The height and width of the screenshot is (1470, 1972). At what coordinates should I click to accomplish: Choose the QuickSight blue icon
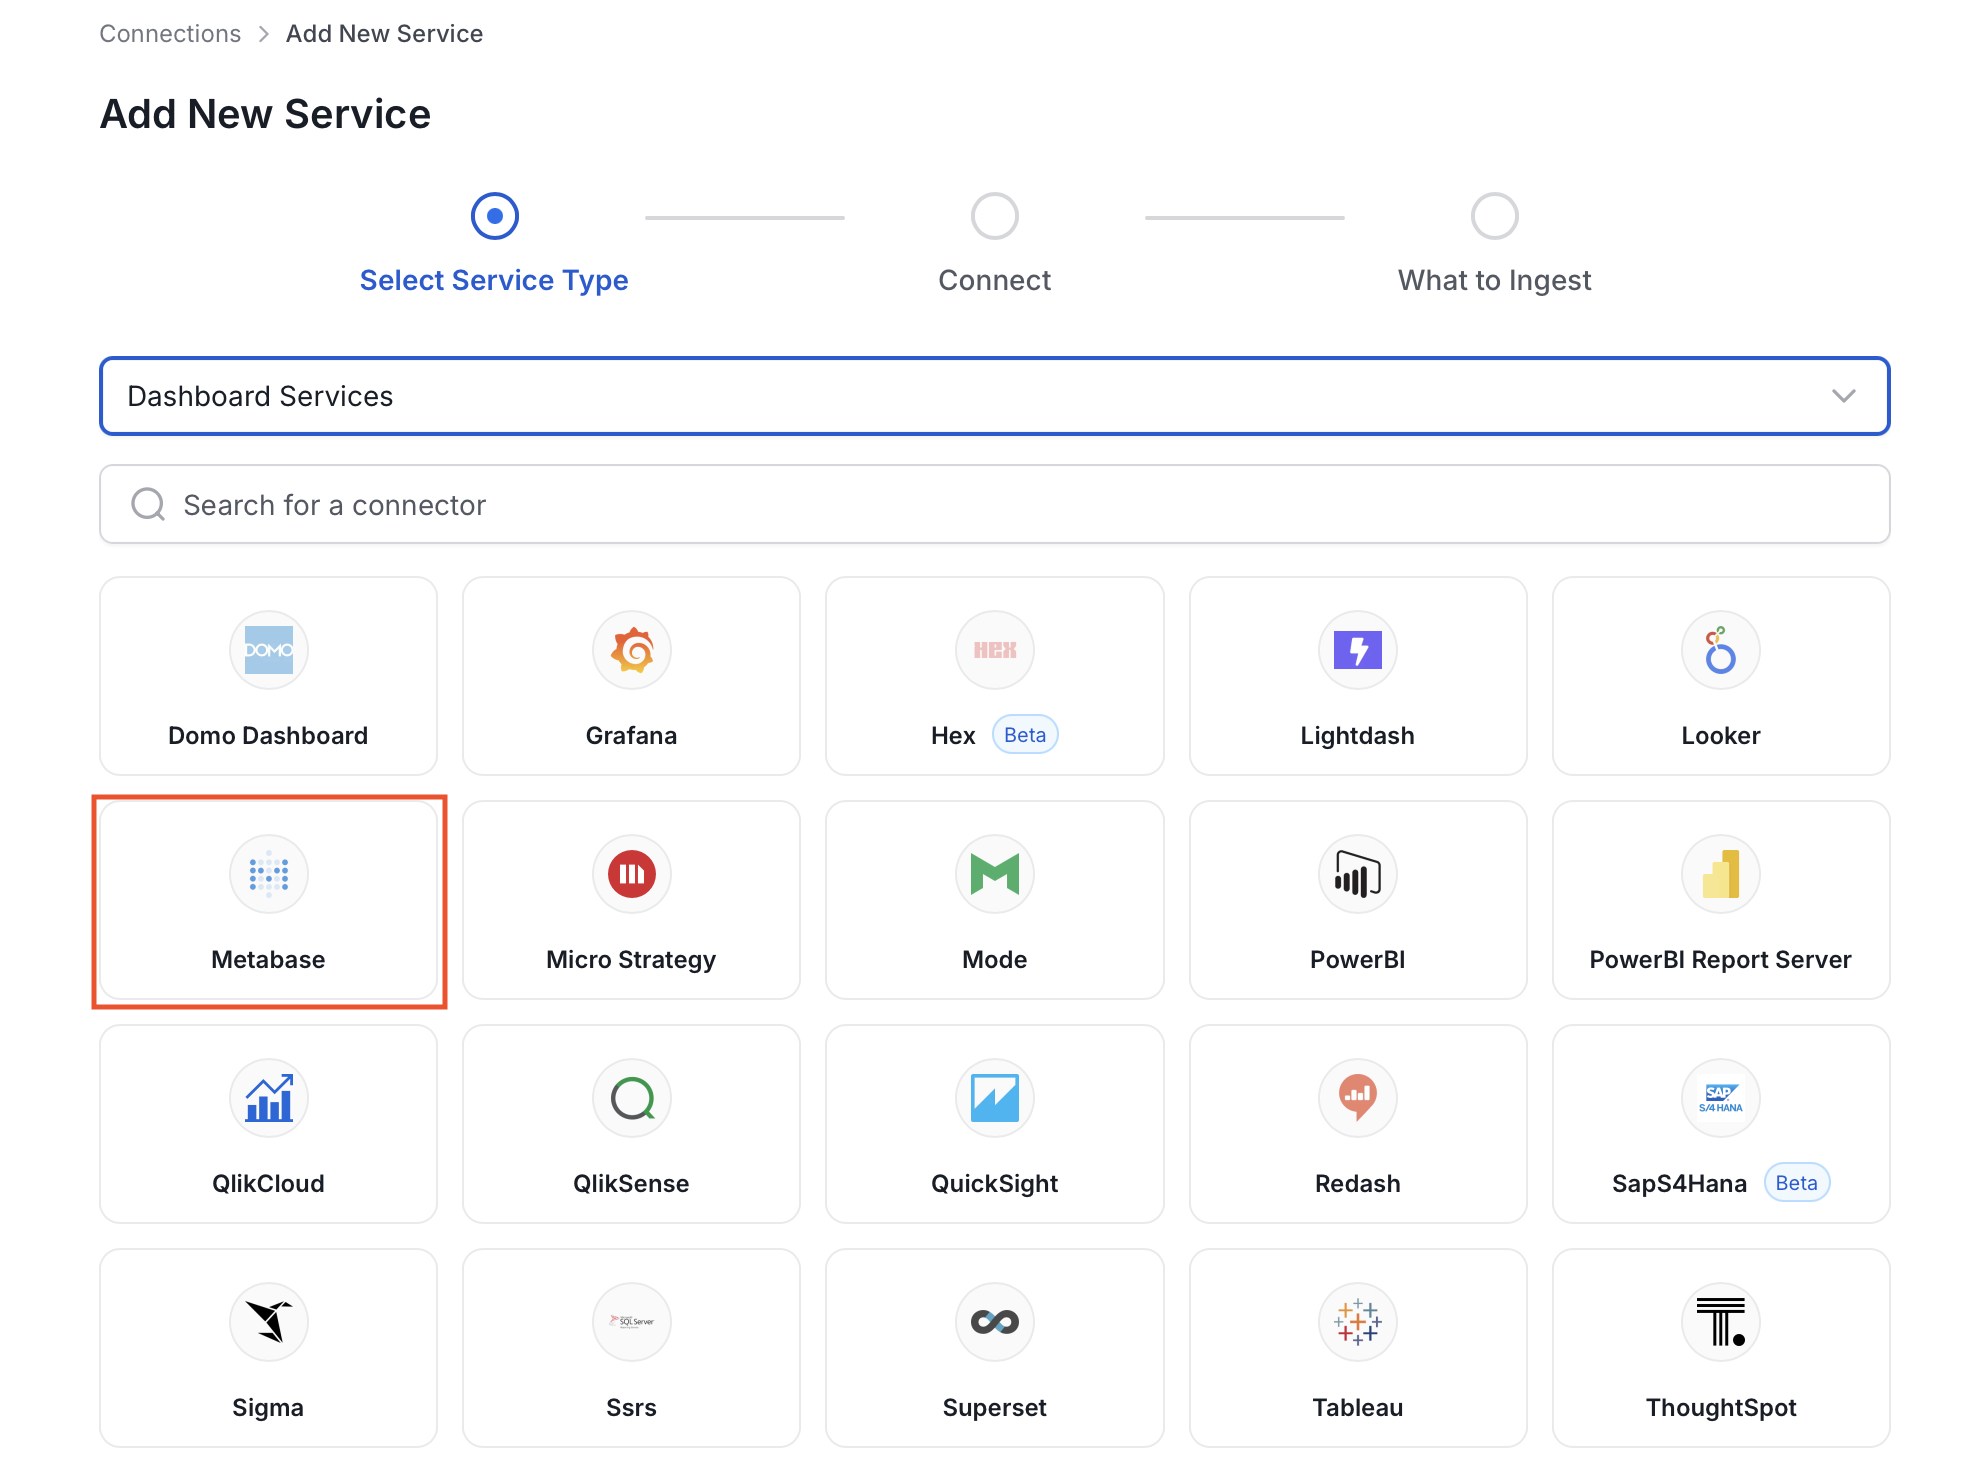click(x=994, y=1098)
